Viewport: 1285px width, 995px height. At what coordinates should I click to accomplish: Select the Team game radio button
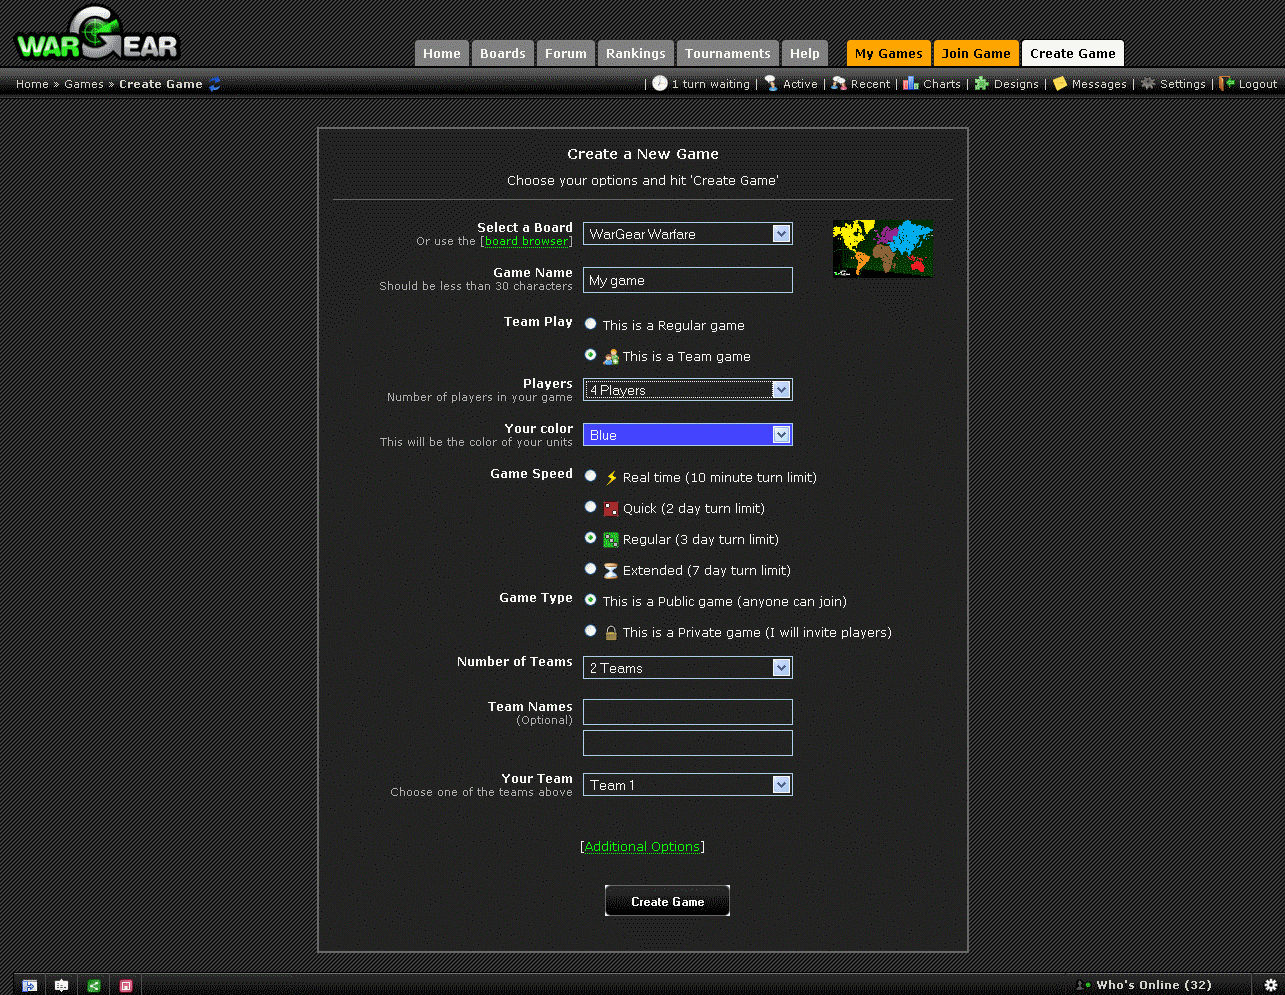coord(591,355)
